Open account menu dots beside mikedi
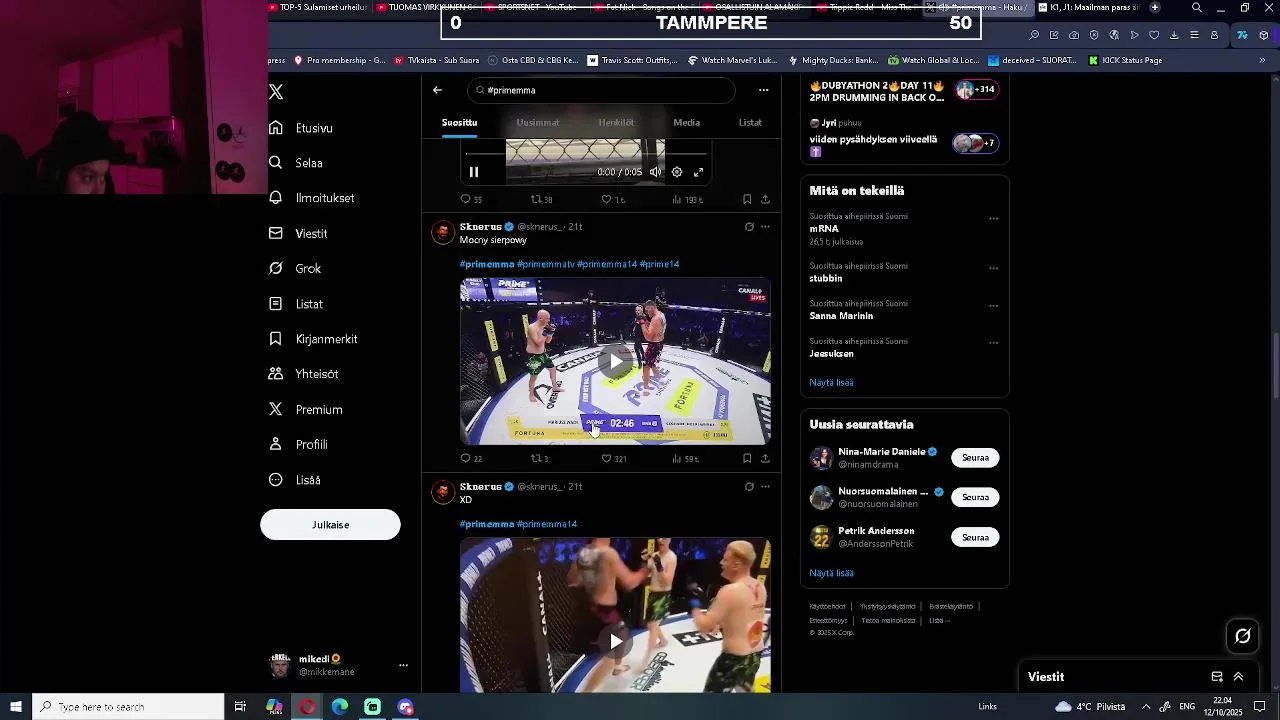1280x720 pixels. point(403,665)
